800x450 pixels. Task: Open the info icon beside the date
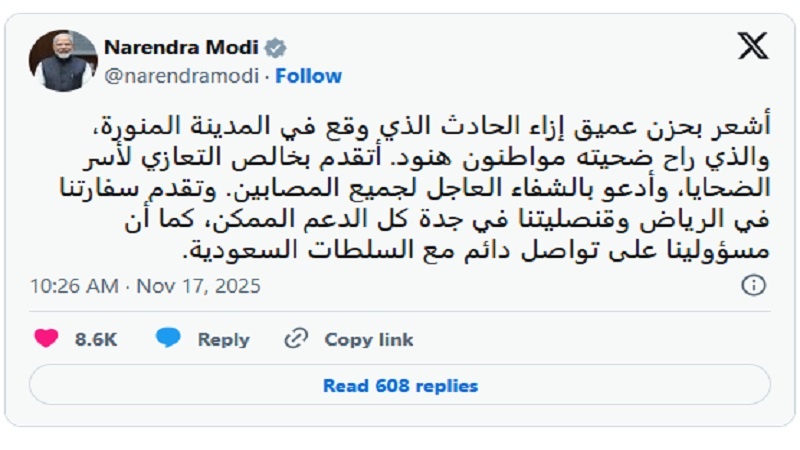[x=753, y=286]
